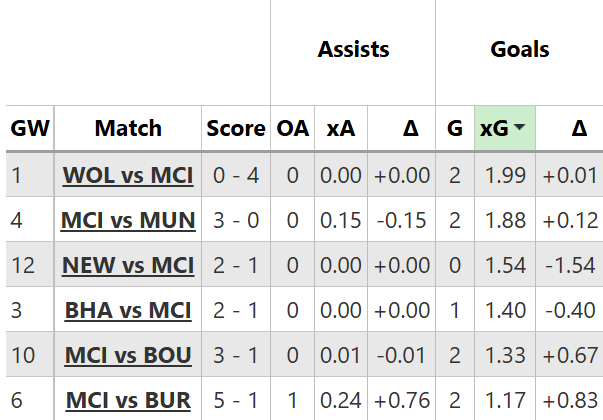Image resolution: width=603 pixels, height=420 pixels.
Task: Sort by the G goals column header
Action: 455,128
